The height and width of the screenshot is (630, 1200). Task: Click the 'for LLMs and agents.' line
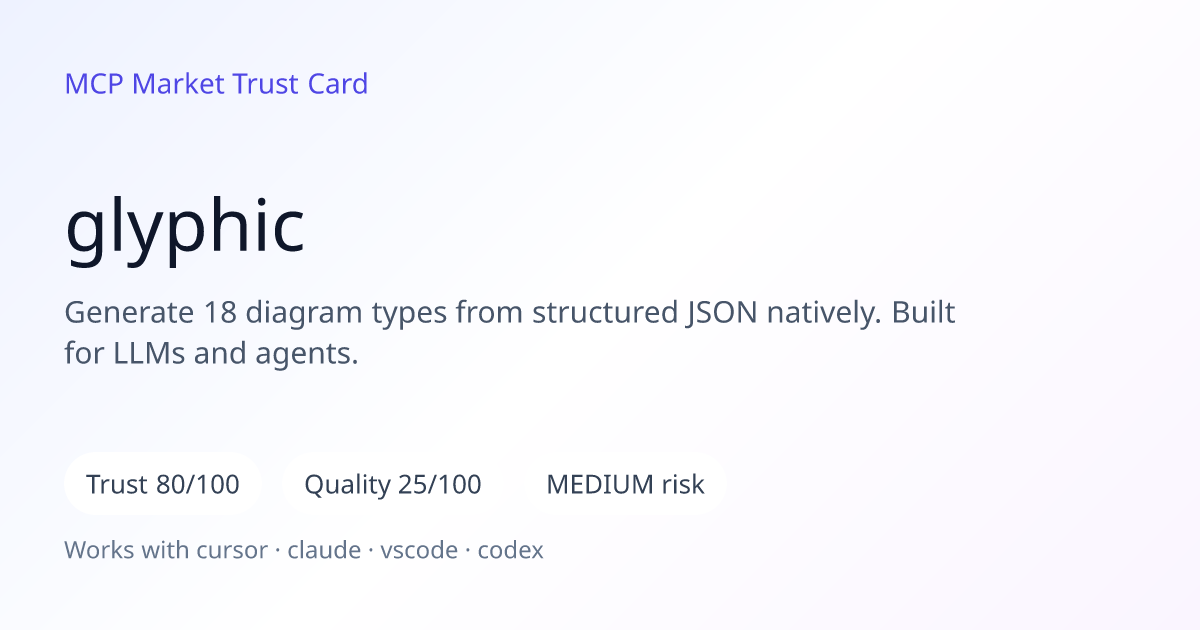pos(211,354)
